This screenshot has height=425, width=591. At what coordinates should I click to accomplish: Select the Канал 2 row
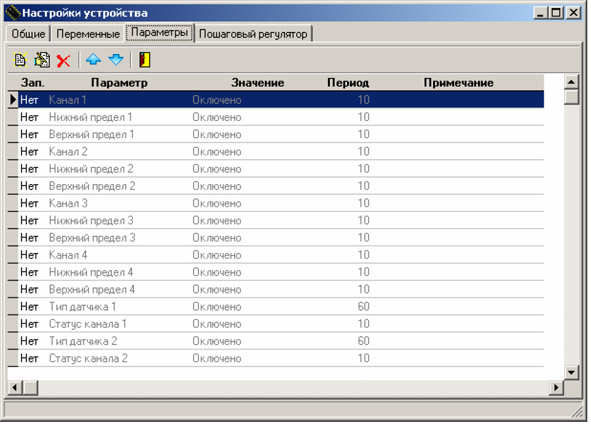click(x=281, y=151)
